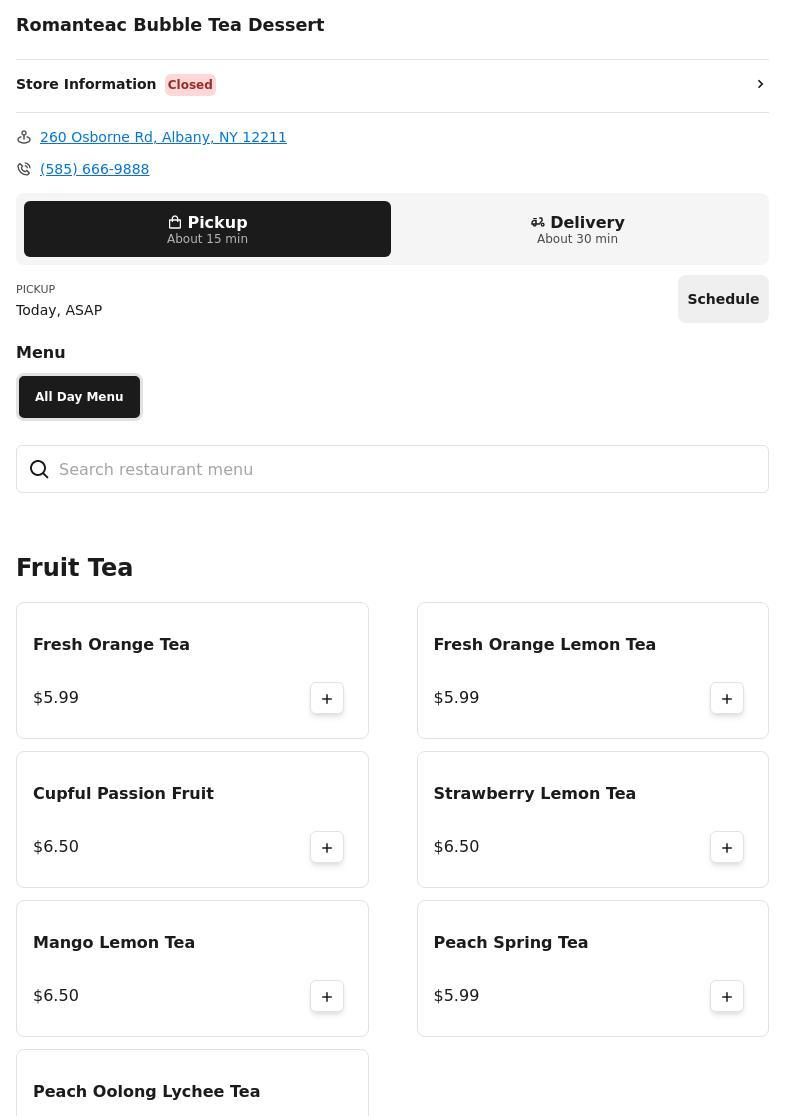The height and width of the screenshot is (1116, 785).
Task: Click the map pin address icon
Action: click(x=24, y=137)
